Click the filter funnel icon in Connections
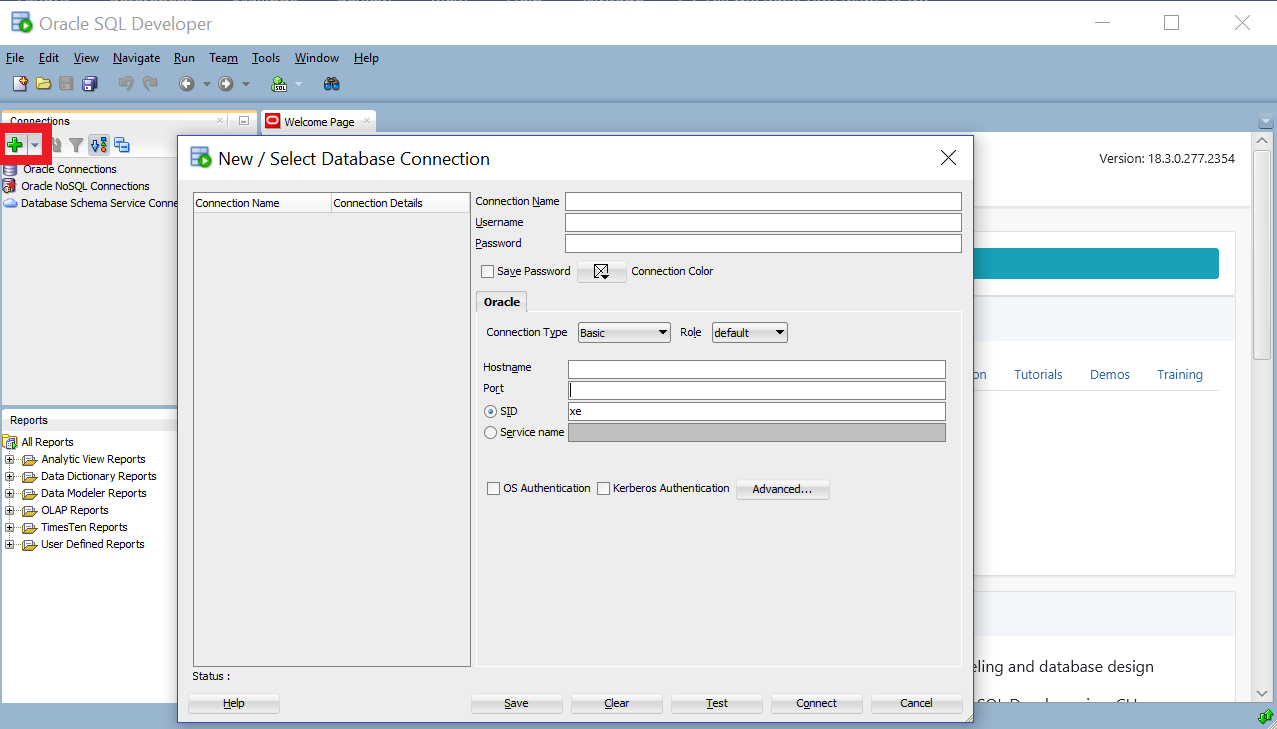The height and width of the screenshot is (729, 1277). coord(76,145)
